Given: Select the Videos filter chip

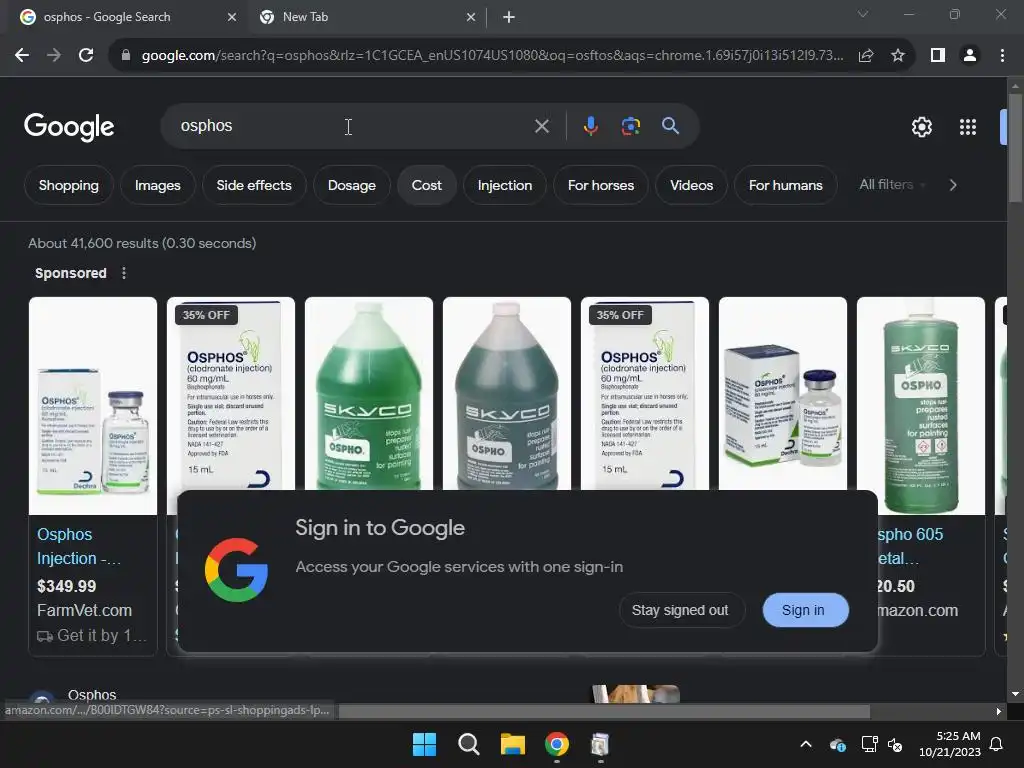Looking at the screenshot, I should [x=691, y=185].
